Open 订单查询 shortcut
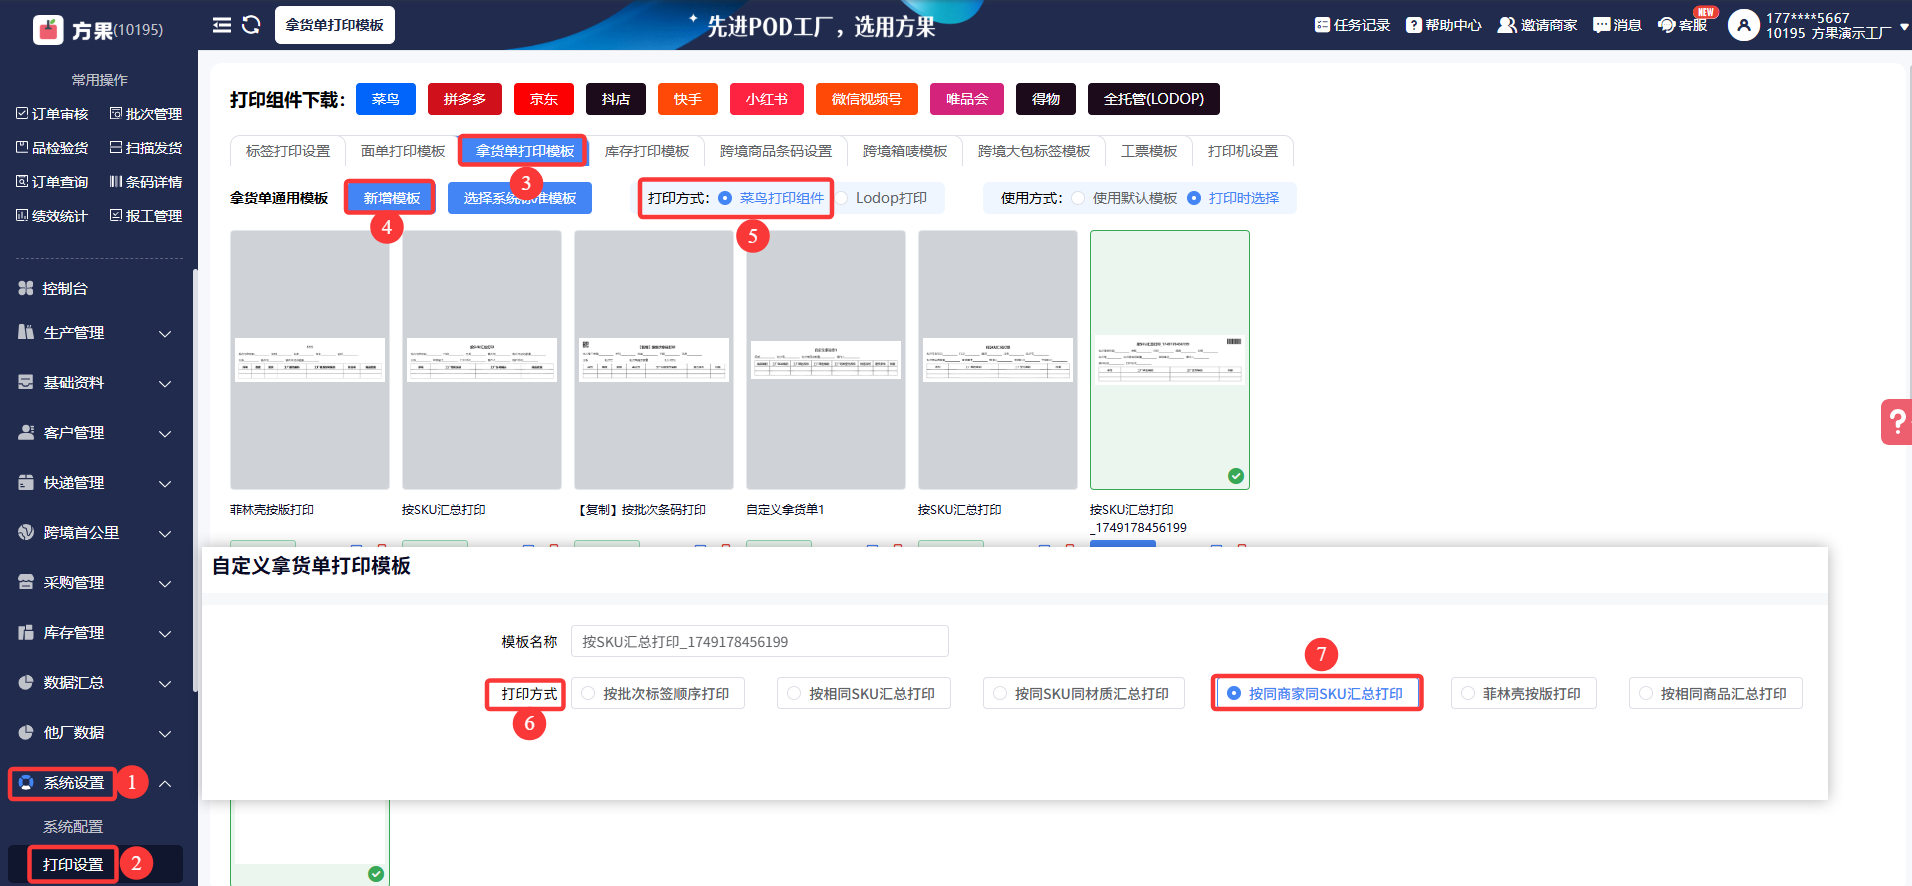1912x886 pixels. pyautogui.click(x=52, y=182)
